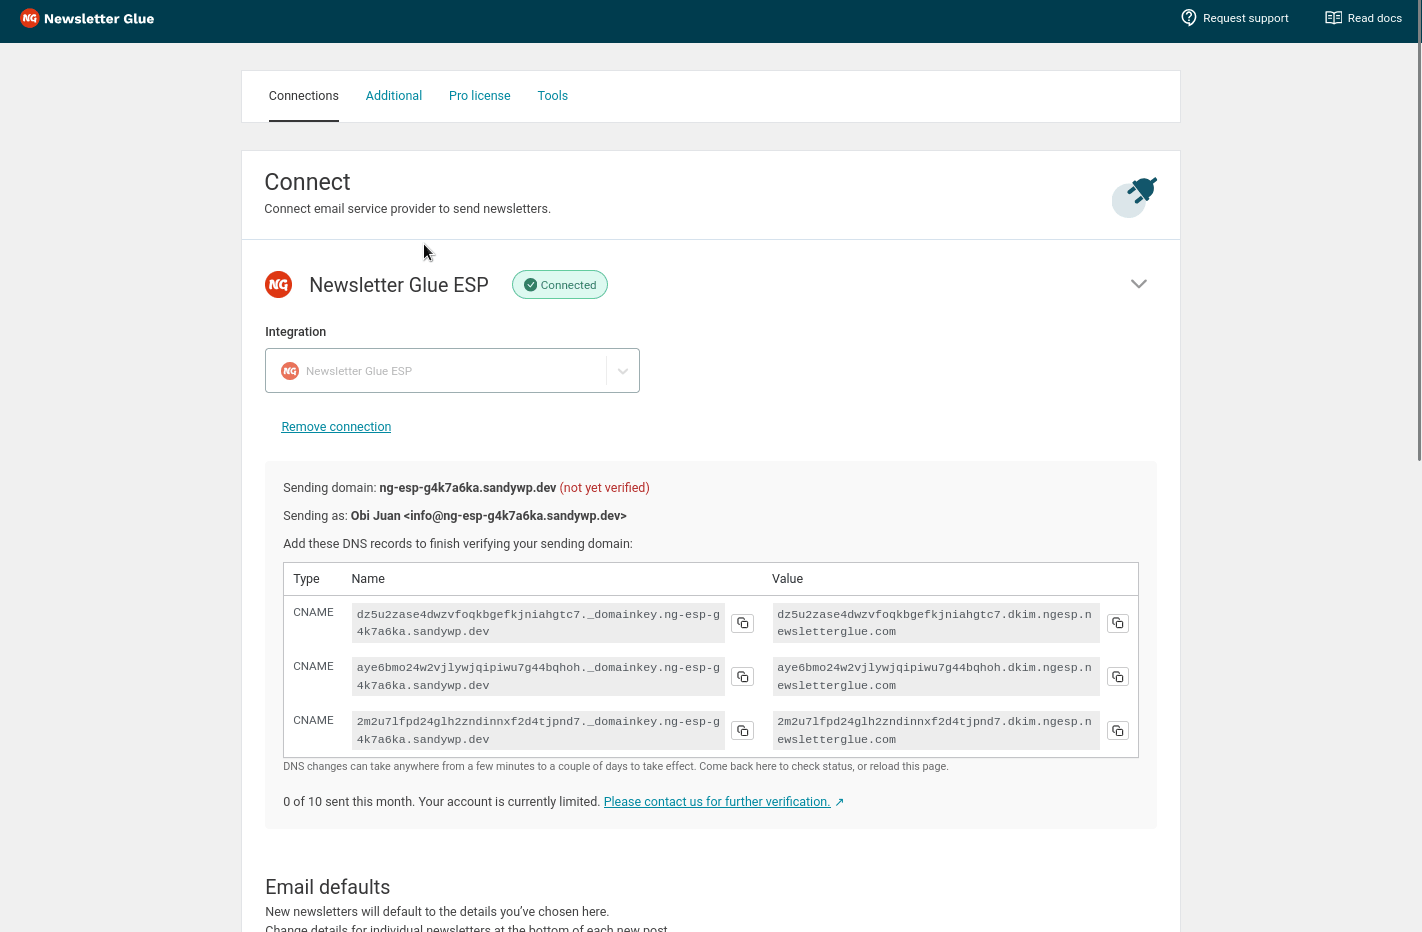Click the (not yet verified) status text
Screen dimensions: 1422x932
[x=605, y=488]
